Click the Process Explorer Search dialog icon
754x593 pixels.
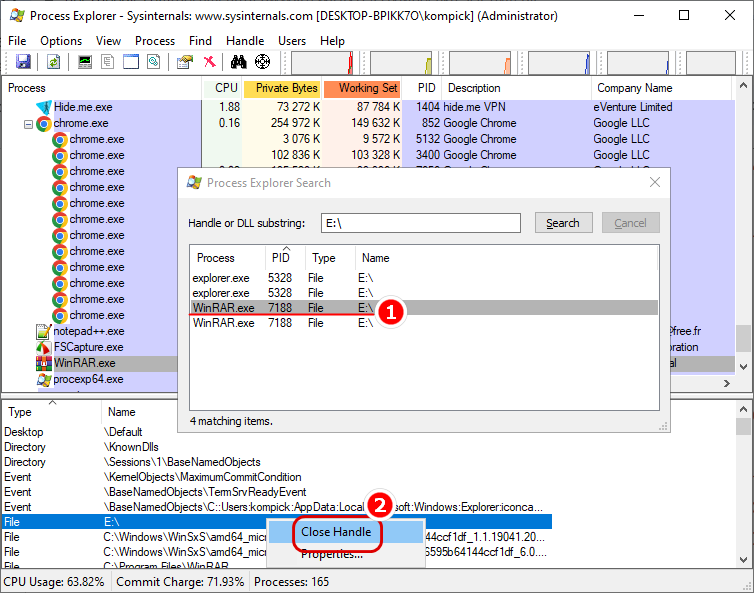194,183
